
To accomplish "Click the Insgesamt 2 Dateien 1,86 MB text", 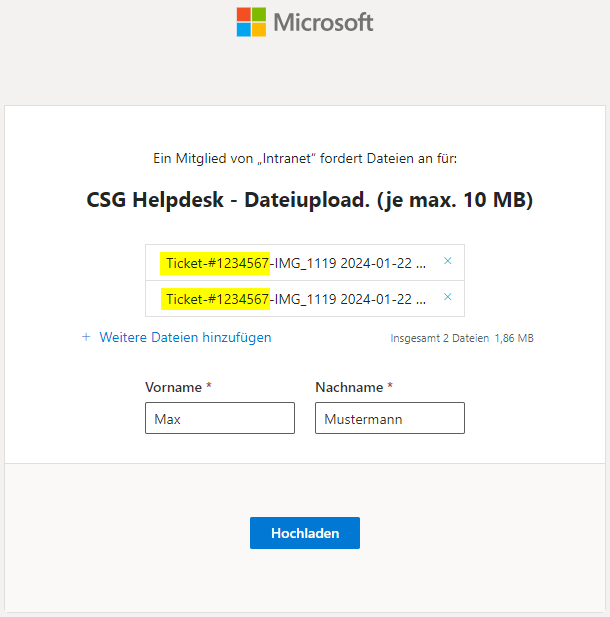I will tap(462, 338).
